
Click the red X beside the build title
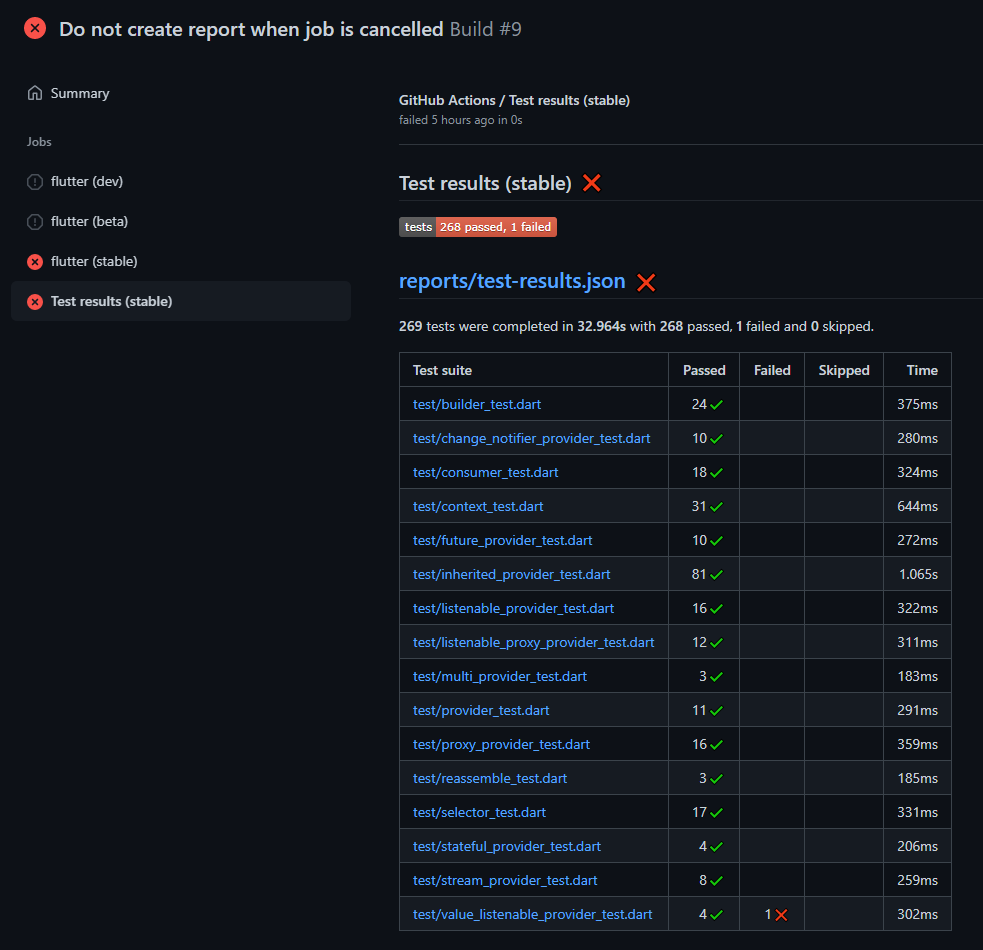pyautogui.click(x=35, y=28)
